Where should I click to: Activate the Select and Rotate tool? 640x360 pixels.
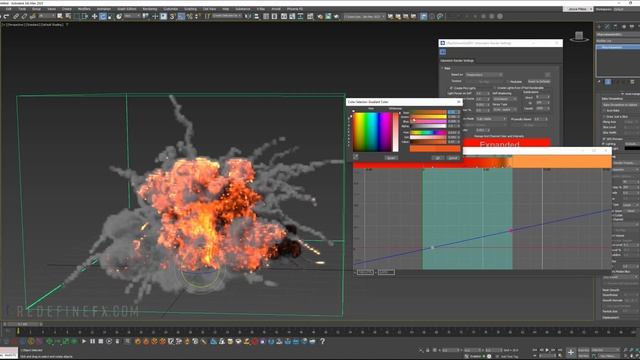pyautogui.click(x=103, y=16)
